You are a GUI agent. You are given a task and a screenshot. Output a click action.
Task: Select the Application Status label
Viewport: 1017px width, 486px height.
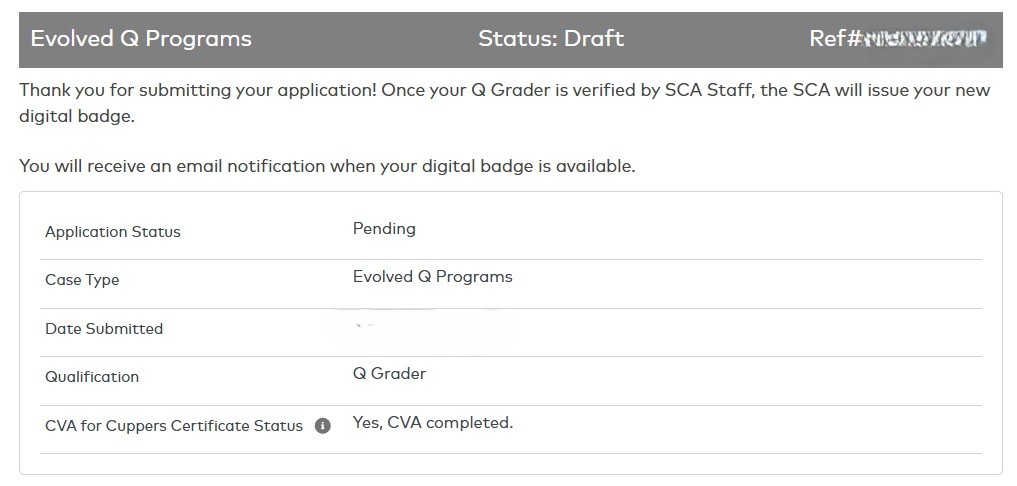[x=112, y=232]
